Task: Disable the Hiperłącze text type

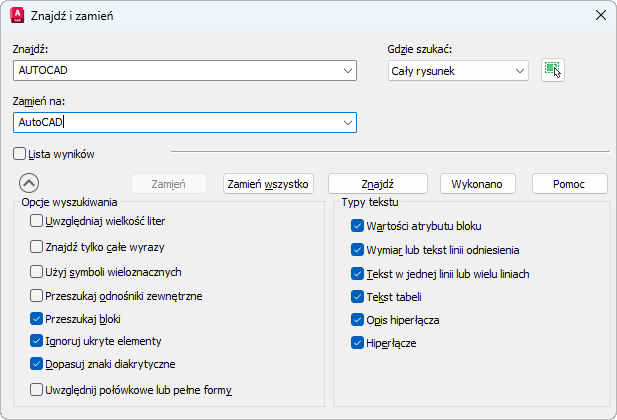Action: pos(358,343)
